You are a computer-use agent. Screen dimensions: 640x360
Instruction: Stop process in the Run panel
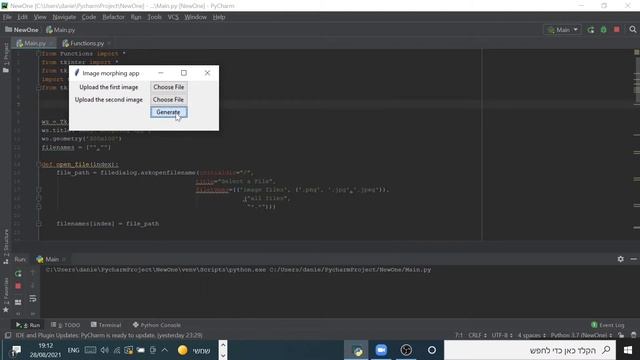click(18, 286)
